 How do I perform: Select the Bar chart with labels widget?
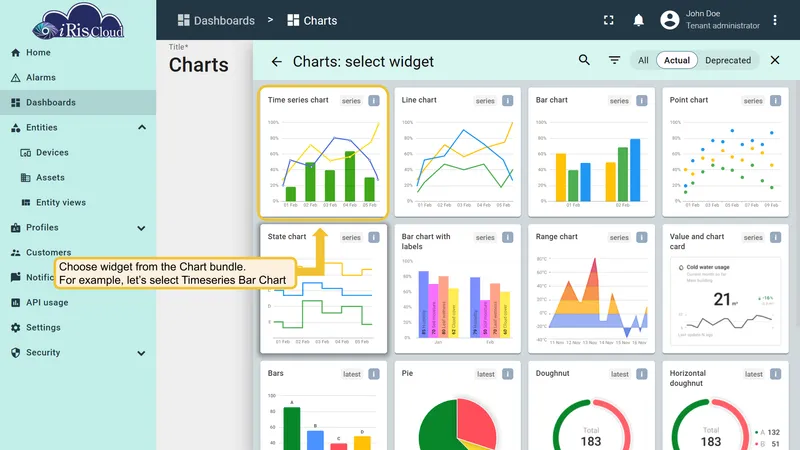pos(457,289)
